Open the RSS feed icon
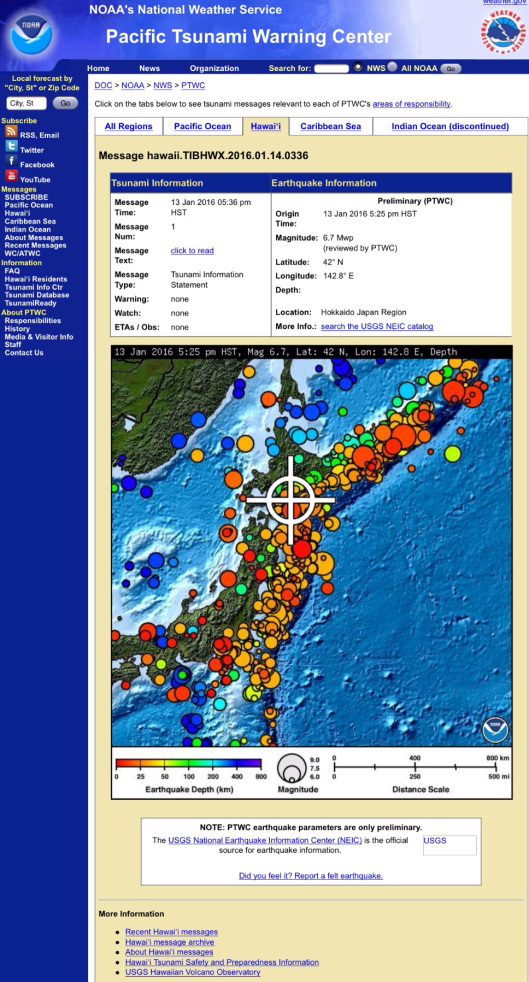Viewport: 529px width, 982px height. click(11, 132)
